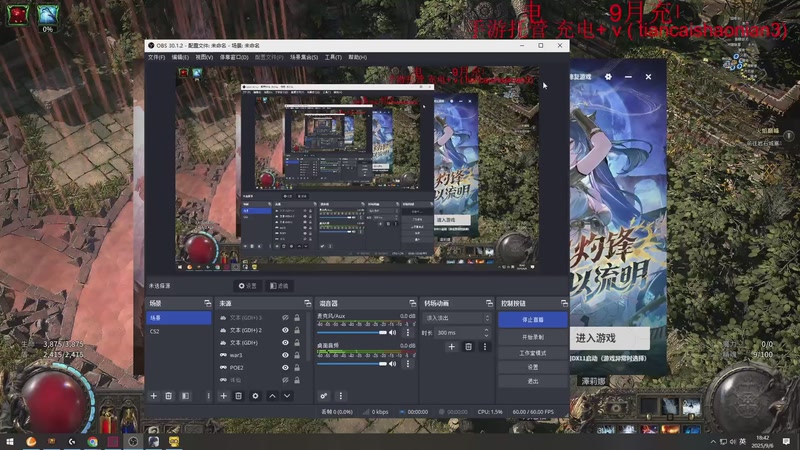This screenshot has width=800, height=450.
Task: Toggle lock on war3 source
Action: tap(297, 355)
